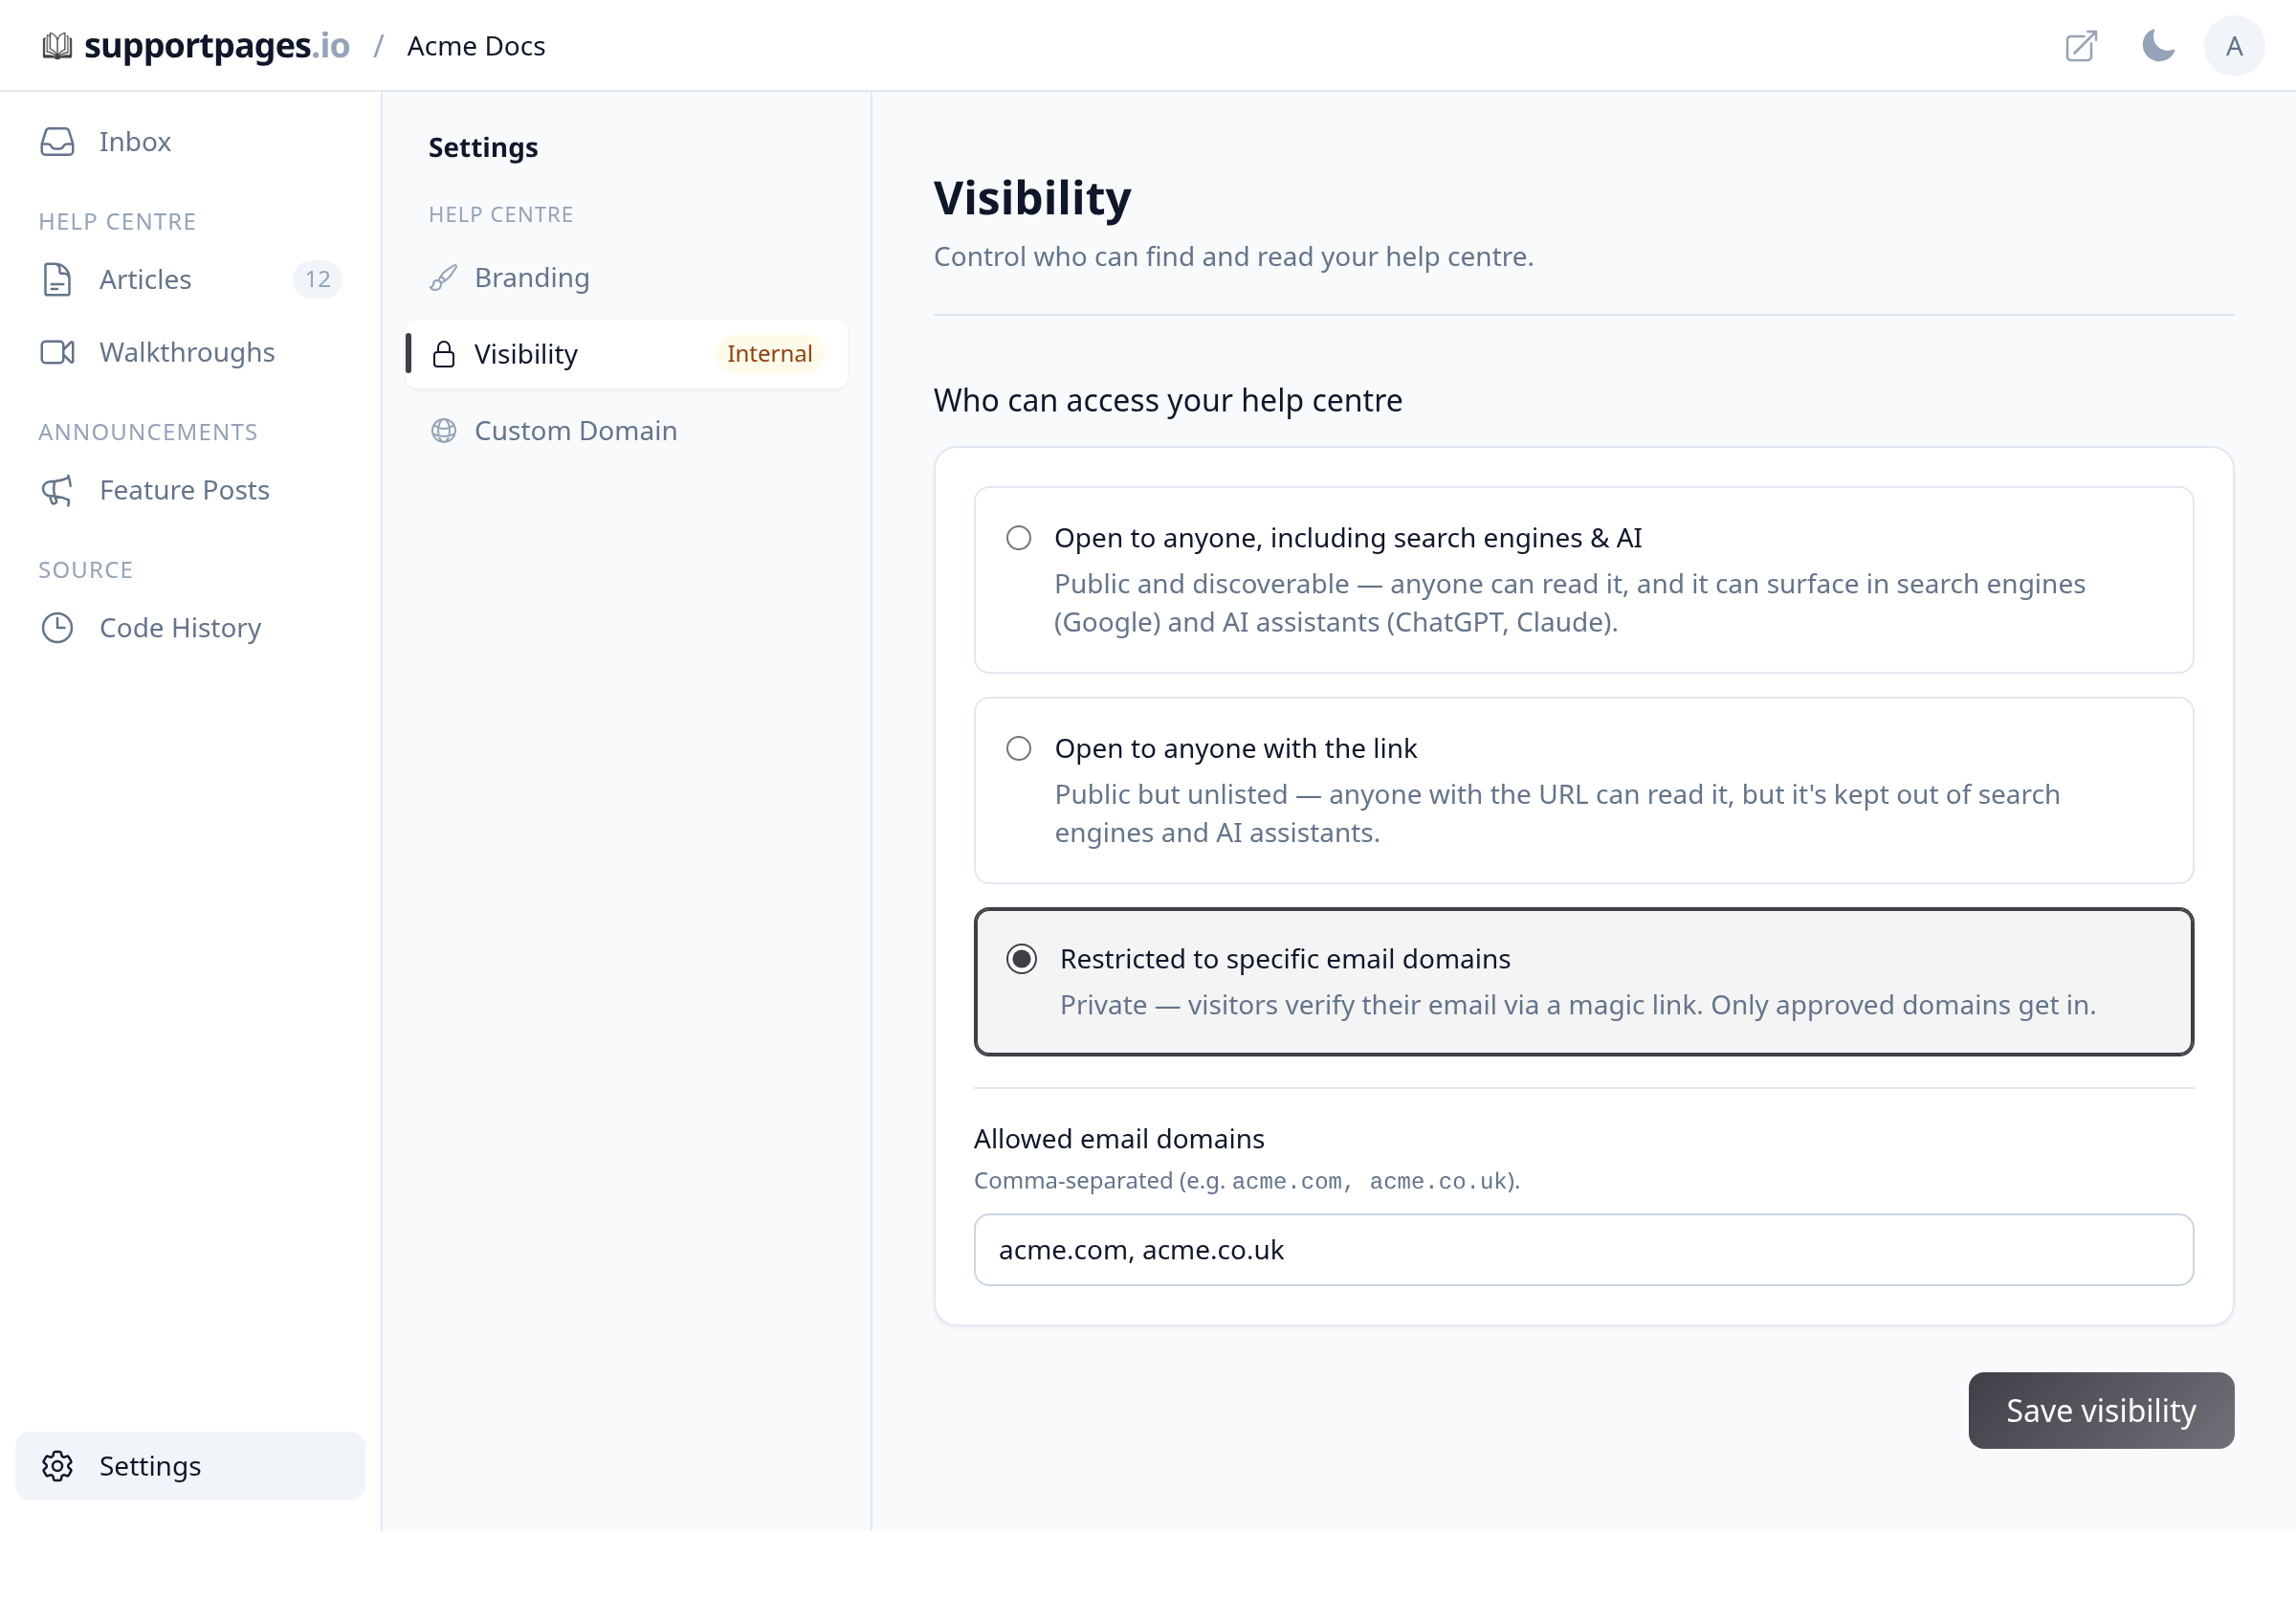Open Walkthroughs in the sidebar

[190, 353]
